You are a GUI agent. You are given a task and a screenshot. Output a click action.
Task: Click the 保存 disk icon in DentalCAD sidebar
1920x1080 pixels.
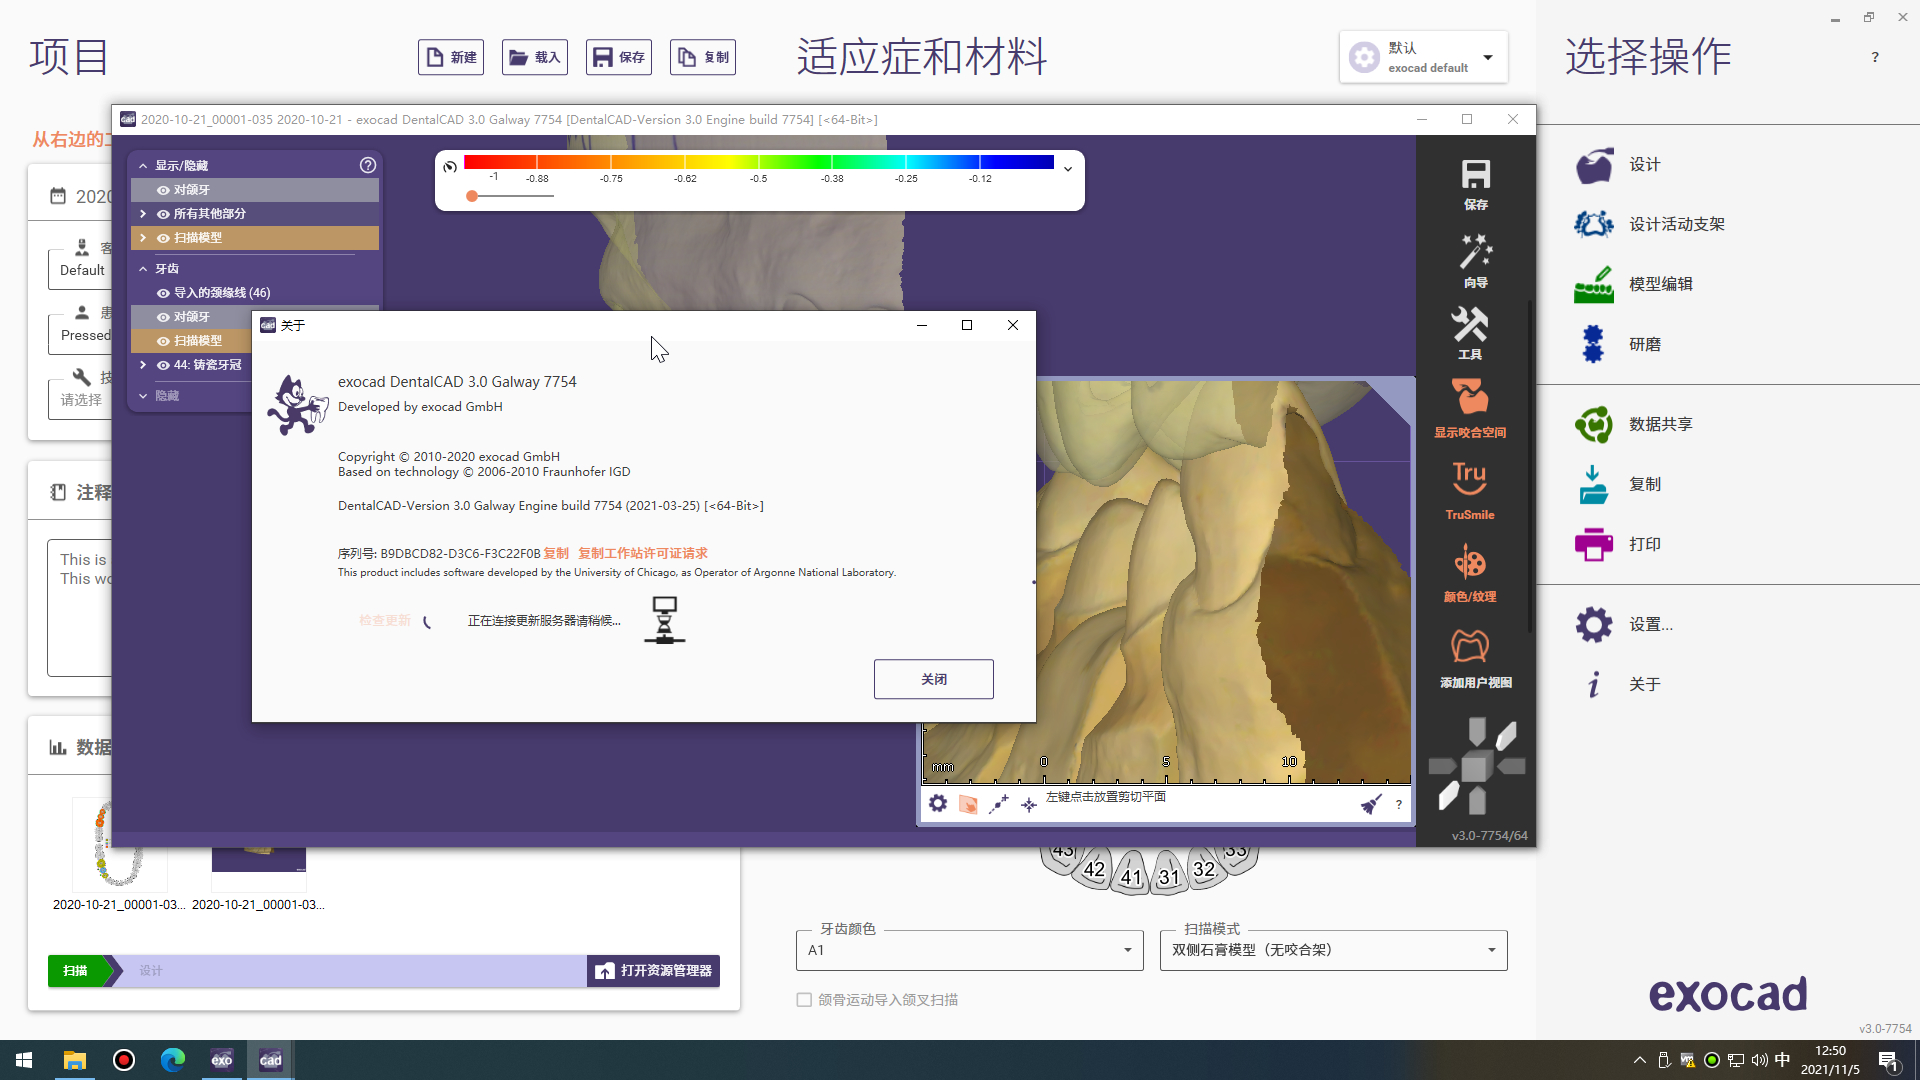coord(1475,174)
